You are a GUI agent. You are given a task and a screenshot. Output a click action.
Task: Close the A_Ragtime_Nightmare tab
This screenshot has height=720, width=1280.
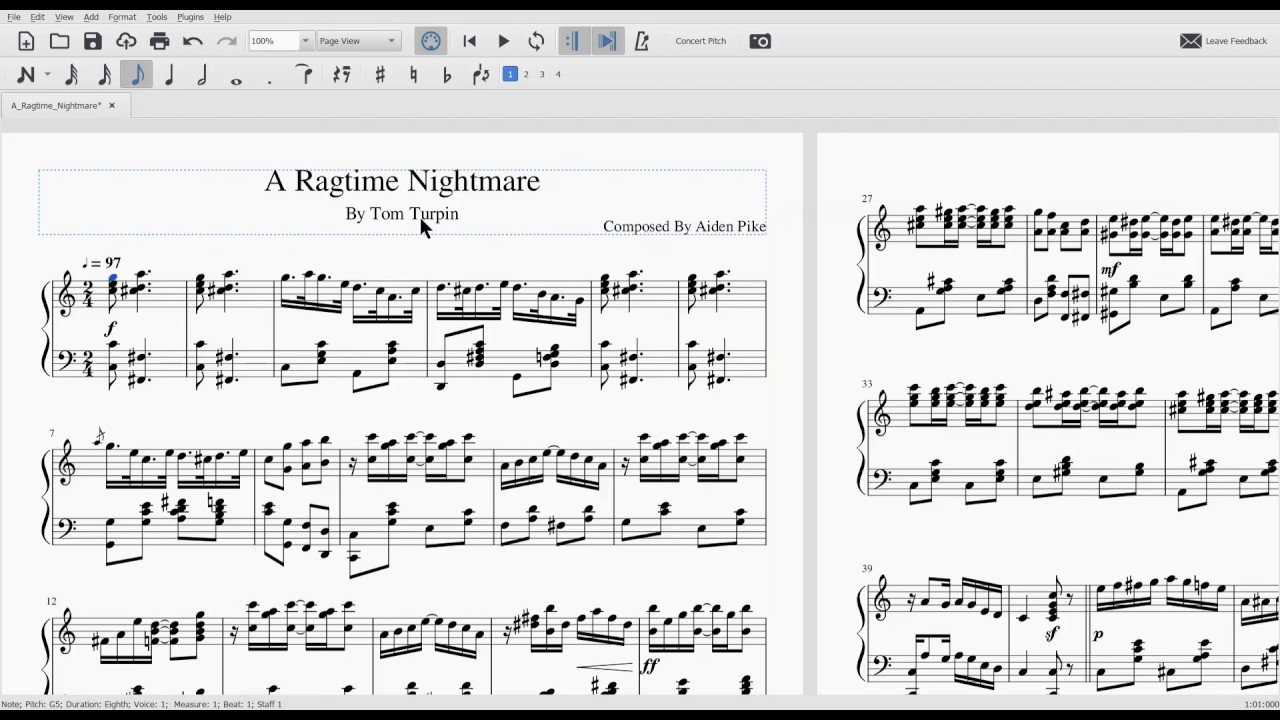pos(112,105)
